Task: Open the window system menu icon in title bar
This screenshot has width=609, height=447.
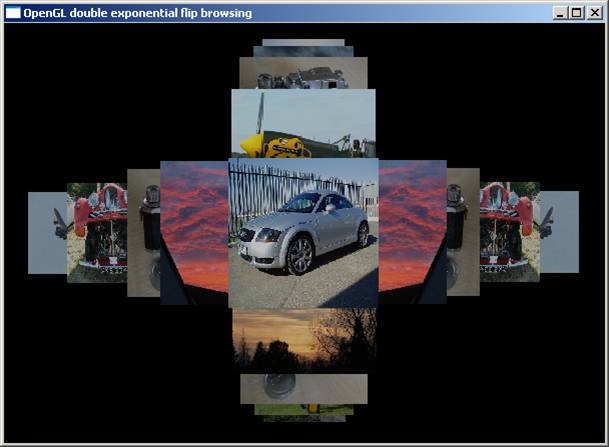Action: (x=13, y=13)
